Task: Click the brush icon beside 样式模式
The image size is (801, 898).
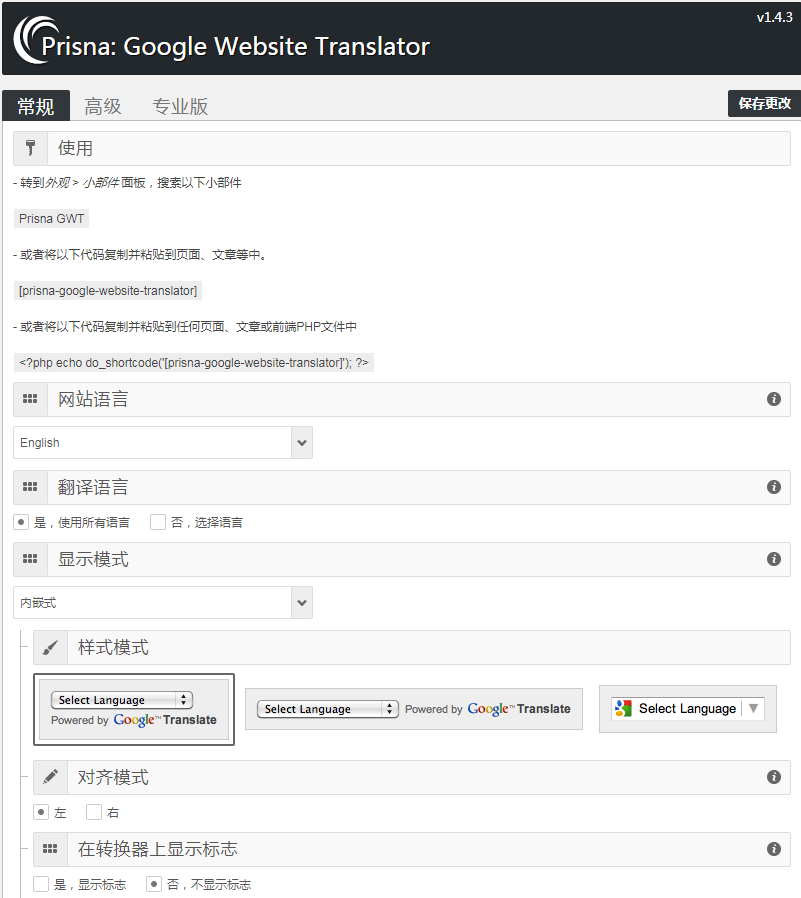Action: 50,648
